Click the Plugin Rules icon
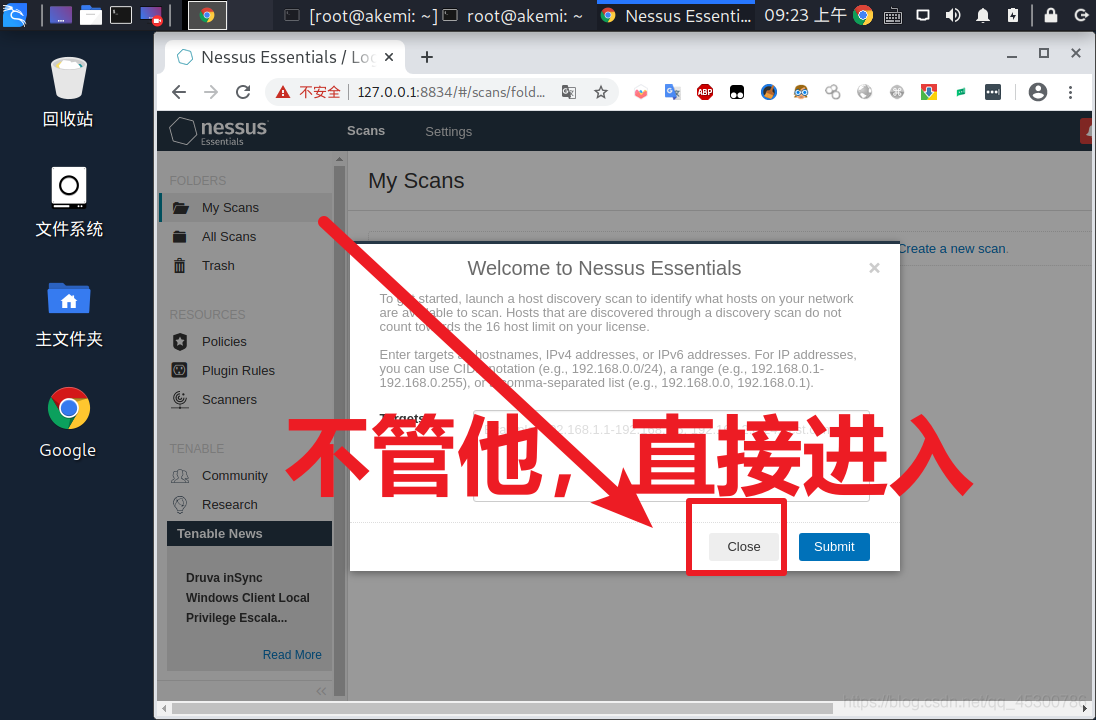The height and width of the screenshot is (720, 1096). pos(180,370)
